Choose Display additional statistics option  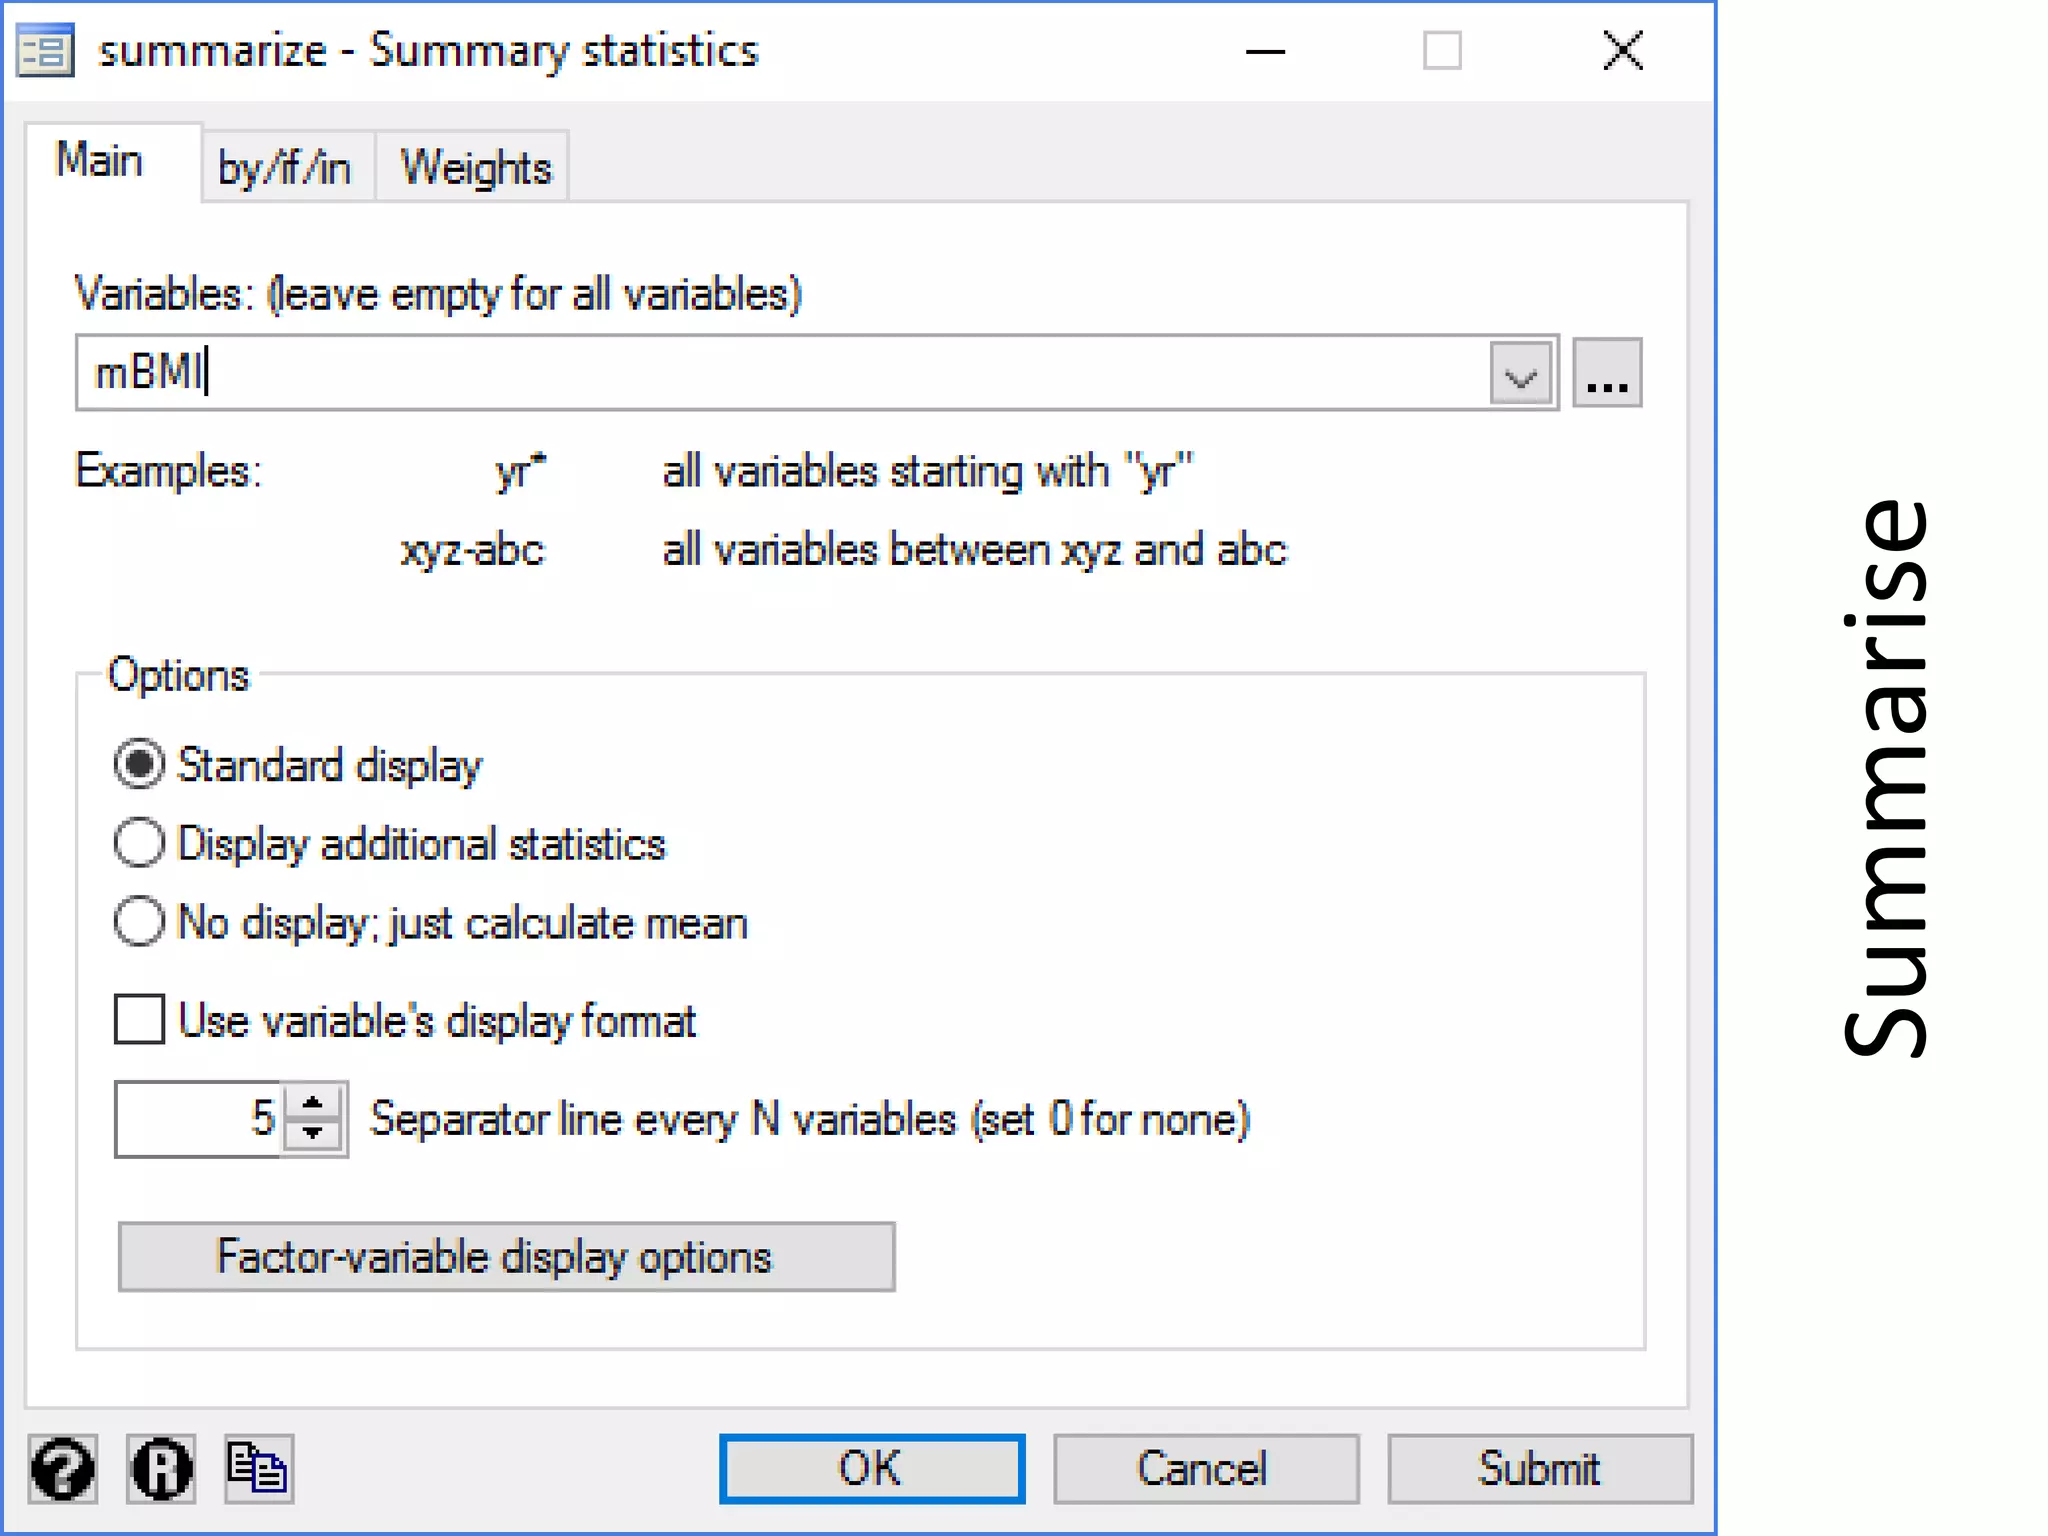[x=139, y=843]
